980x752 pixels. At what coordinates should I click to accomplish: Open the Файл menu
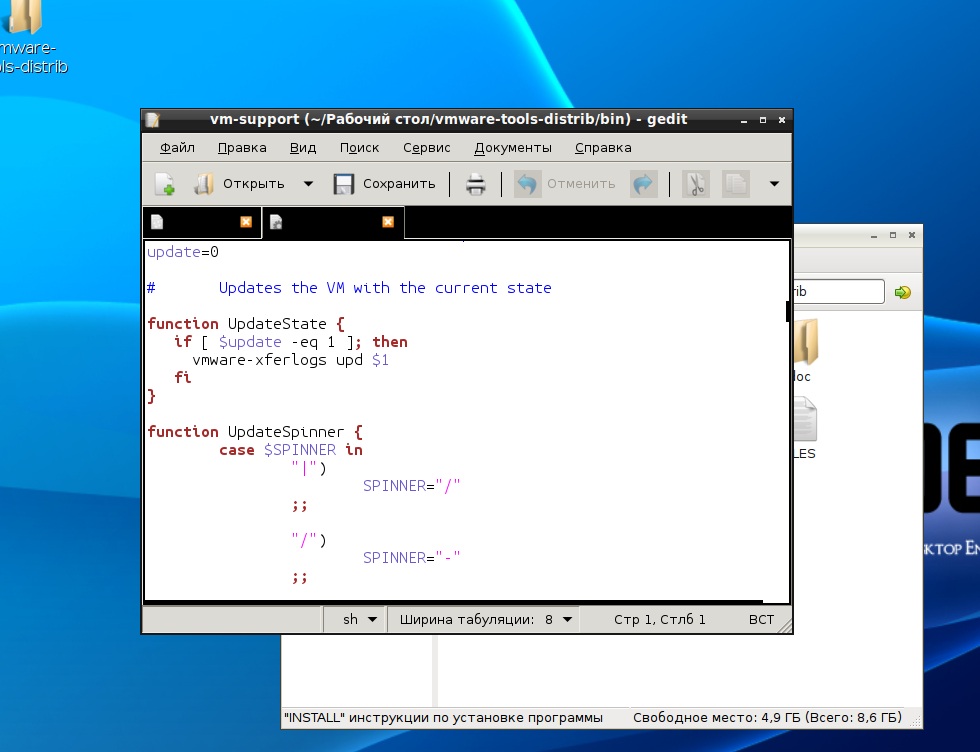click(x=177, y=148)
